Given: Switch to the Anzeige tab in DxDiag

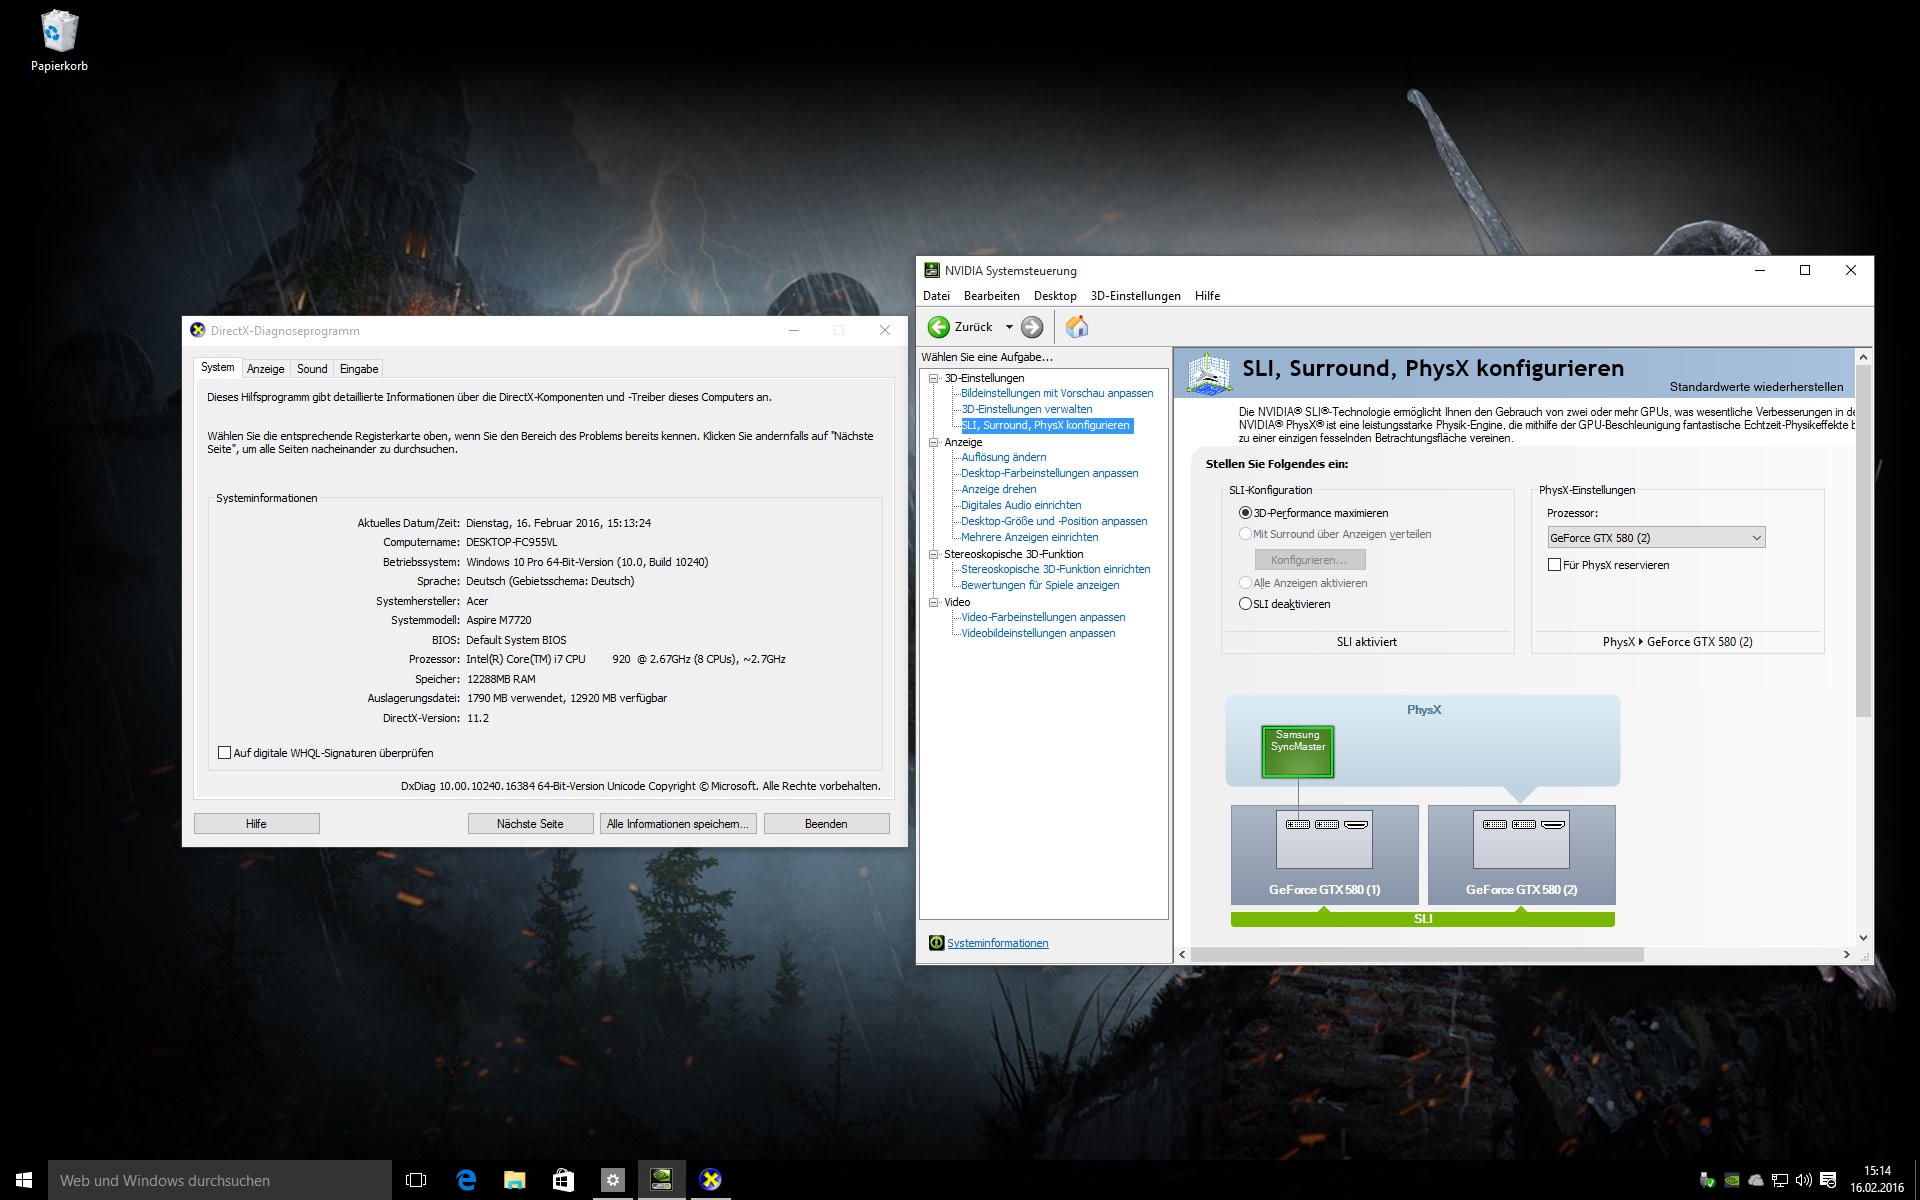Looking at the screenshot, I should pyautogui.click(x=265, y=369).
